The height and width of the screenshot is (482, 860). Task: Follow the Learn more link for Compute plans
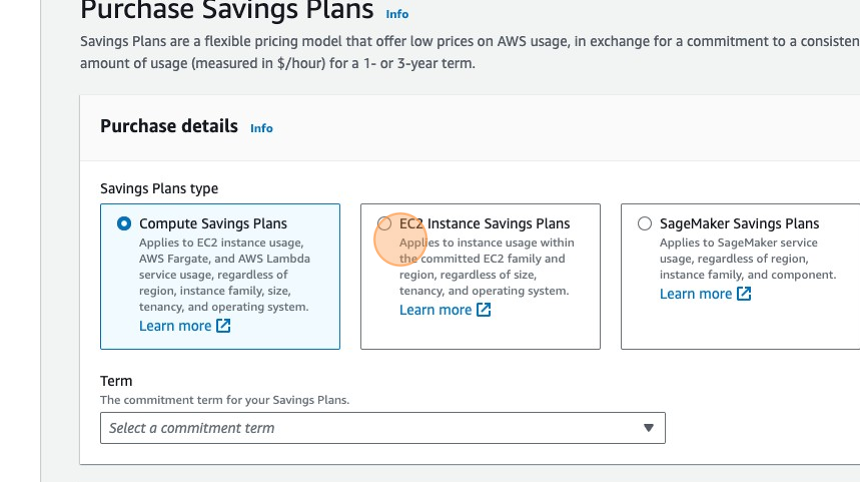175,326
